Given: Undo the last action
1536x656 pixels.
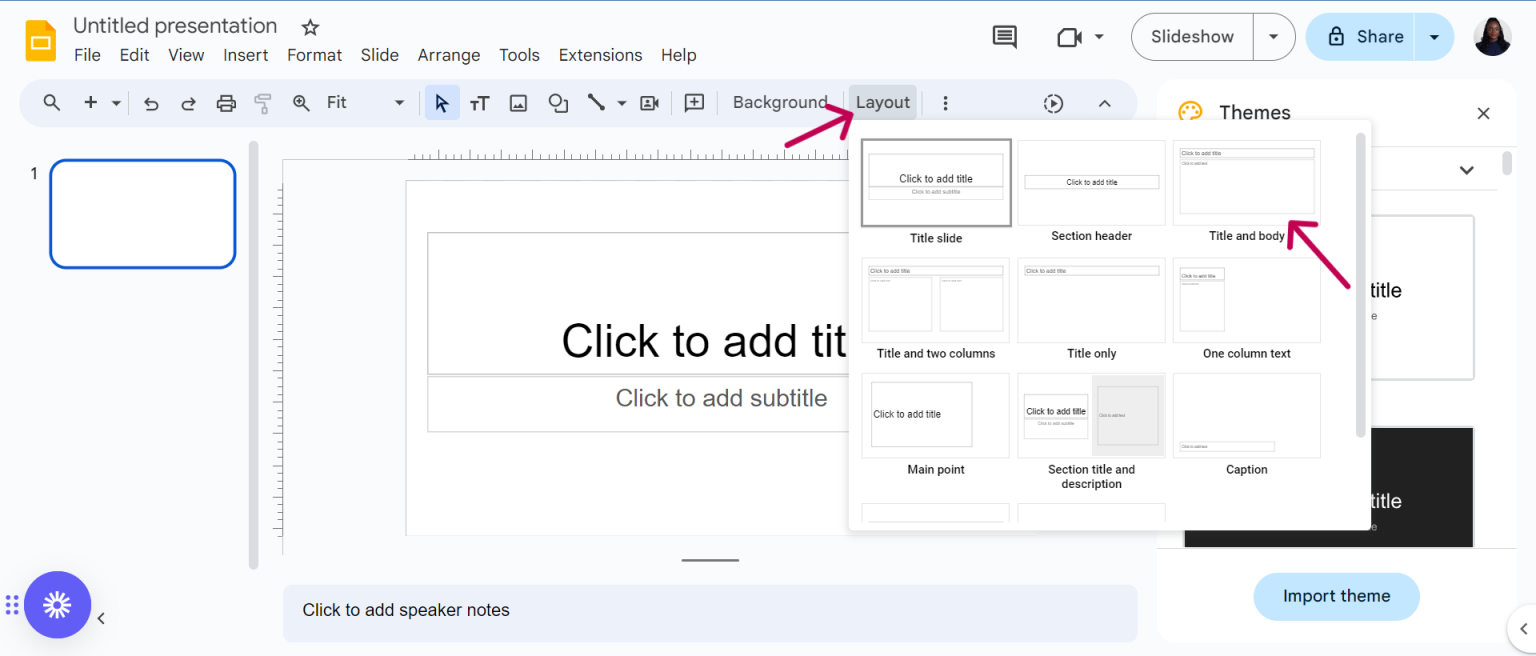Looking at the screenshot, I should click(x=151, y=102).
